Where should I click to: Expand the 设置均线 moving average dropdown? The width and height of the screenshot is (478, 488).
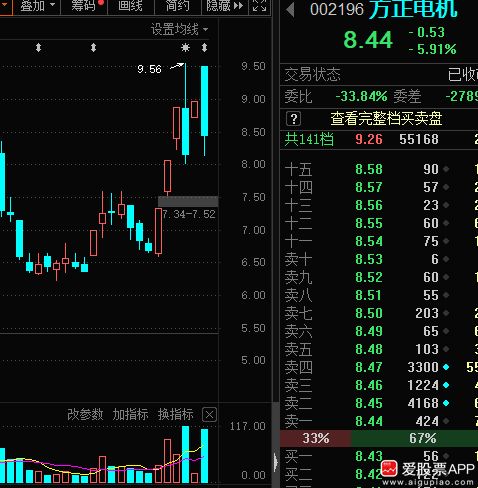point(179,30)
